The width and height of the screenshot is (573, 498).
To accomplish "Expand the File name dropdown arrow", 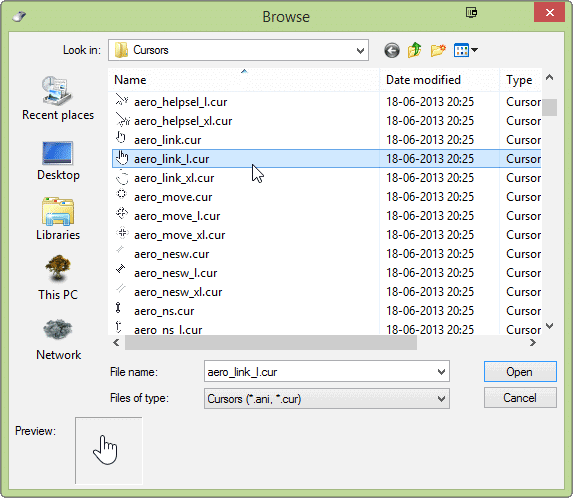I will [x=441, y=372].
